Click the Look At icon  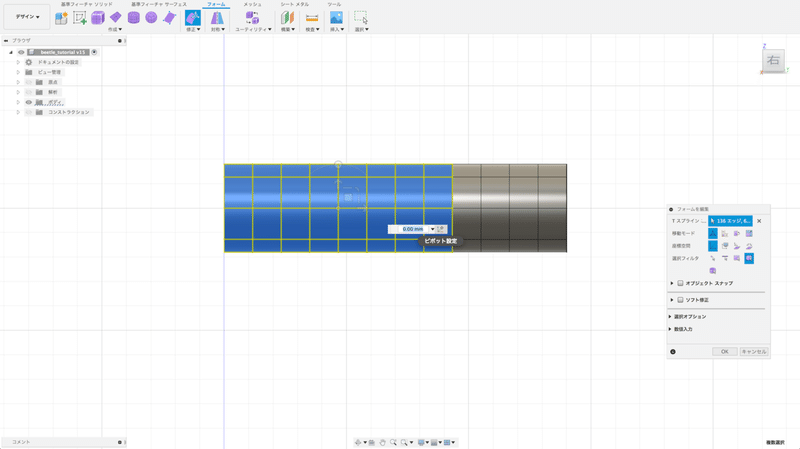coord(372,442)
